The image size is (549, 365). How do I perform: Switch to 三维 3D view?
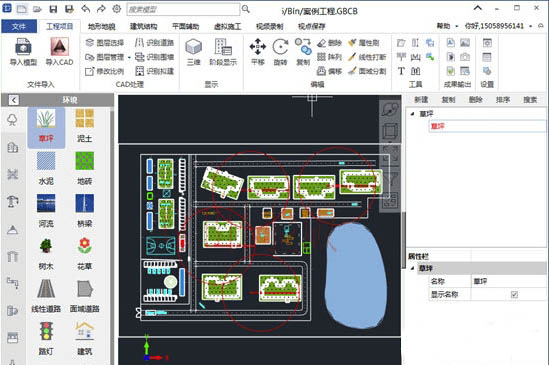pyautogui.click(x=194, y=52)
